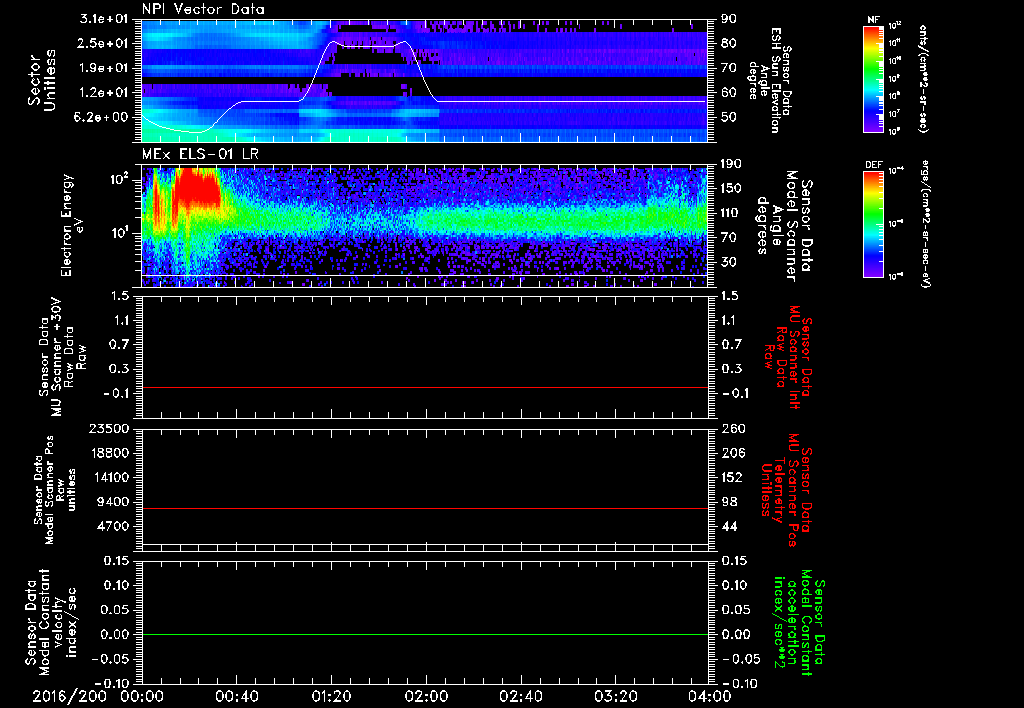Viewport: 1024px width, 708px height.
Task: Click the red MU Scanner Inh Raw Data label
Action: click(787, 357)
